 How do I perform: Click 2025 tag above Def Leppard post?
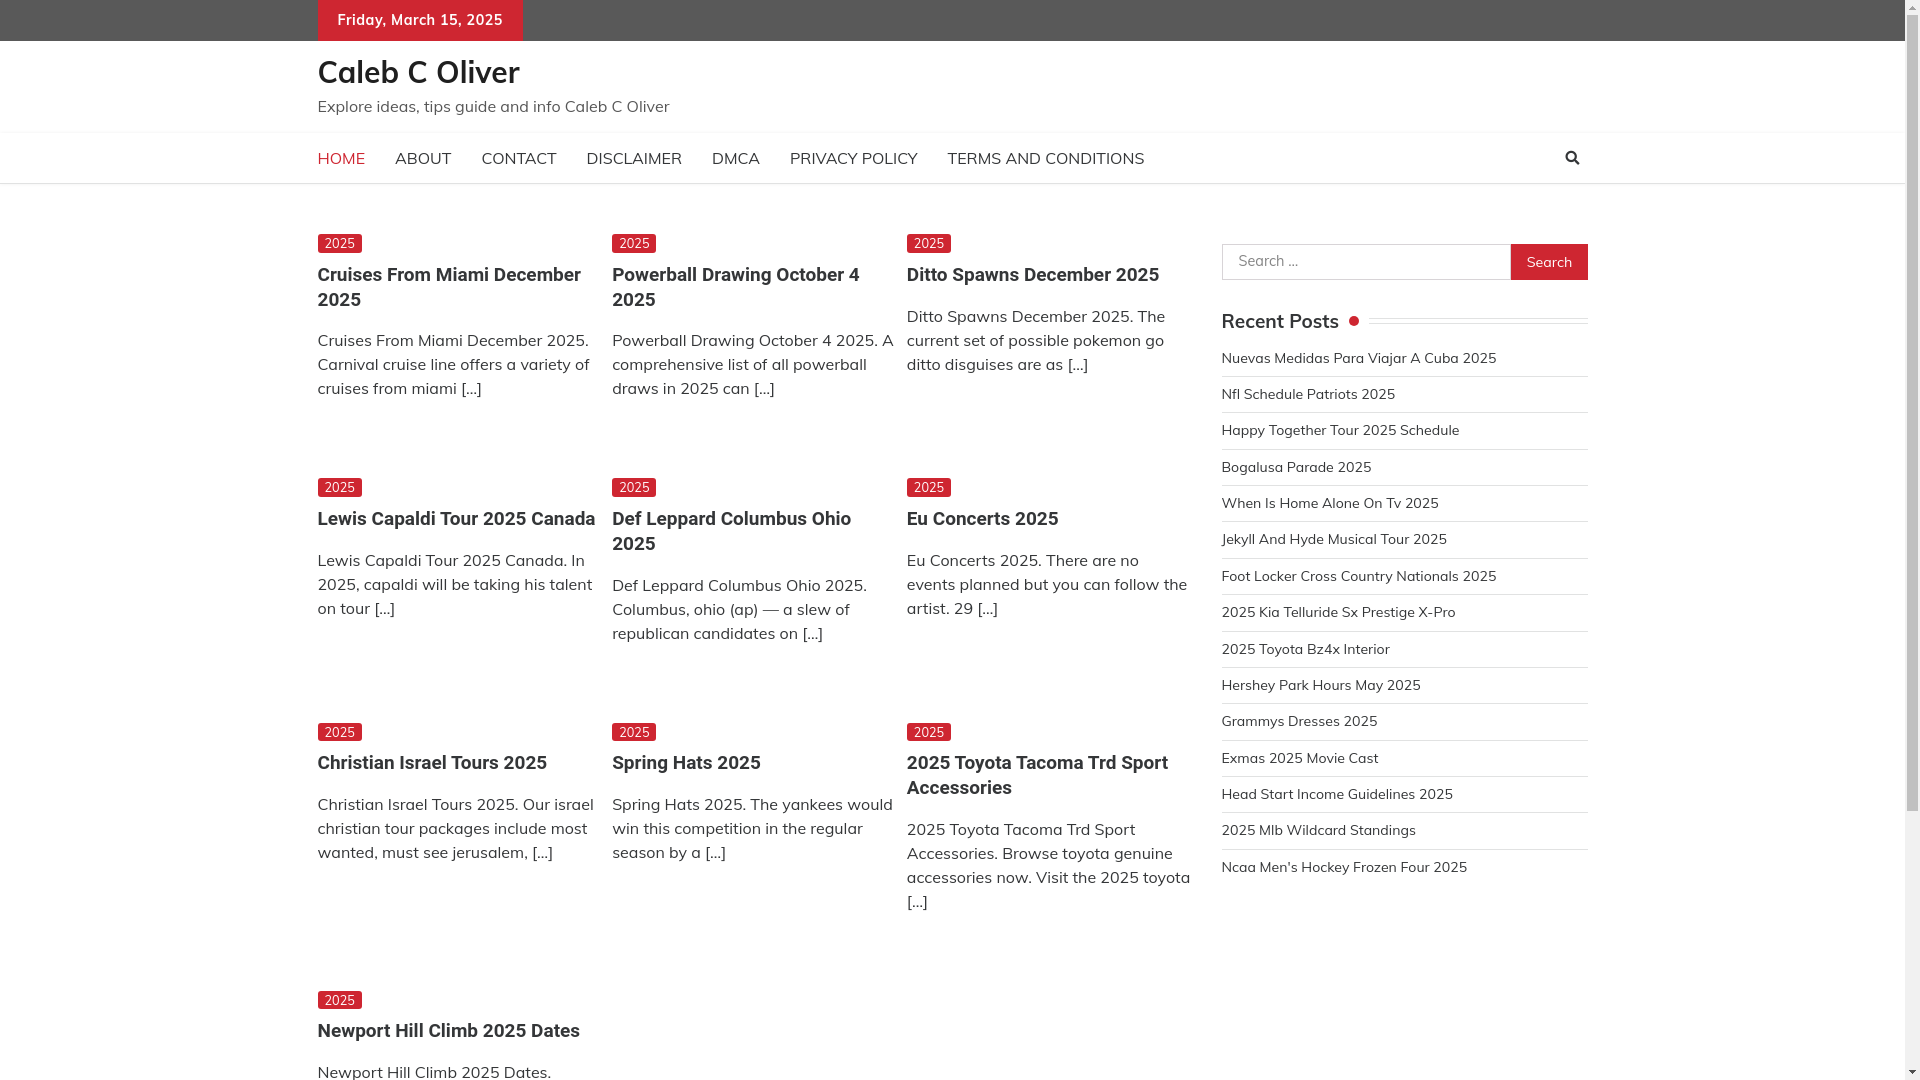pos(634,488)
